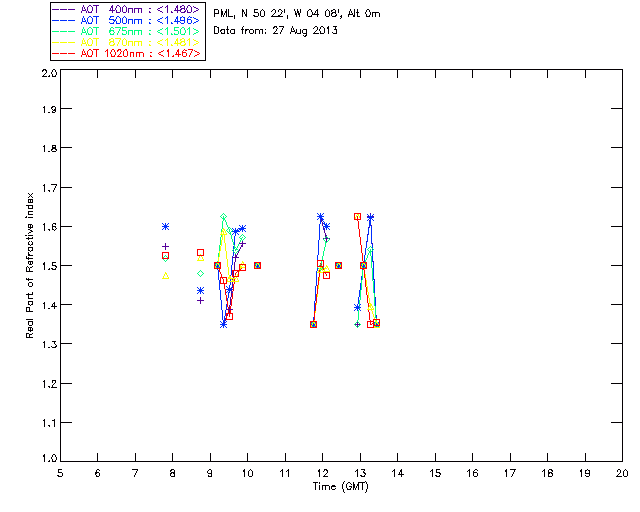Click the y-axis tick label 1.4

click(49, 305)
